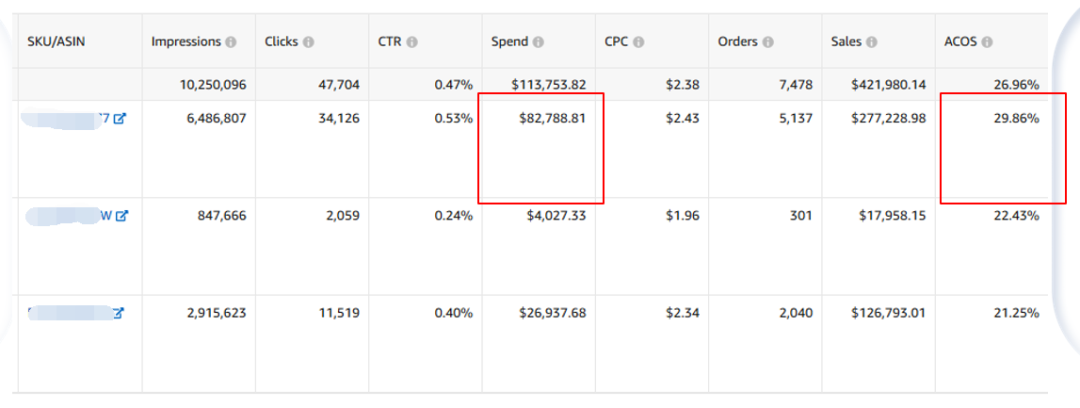Click the CPC info icon

click(637, 42)
